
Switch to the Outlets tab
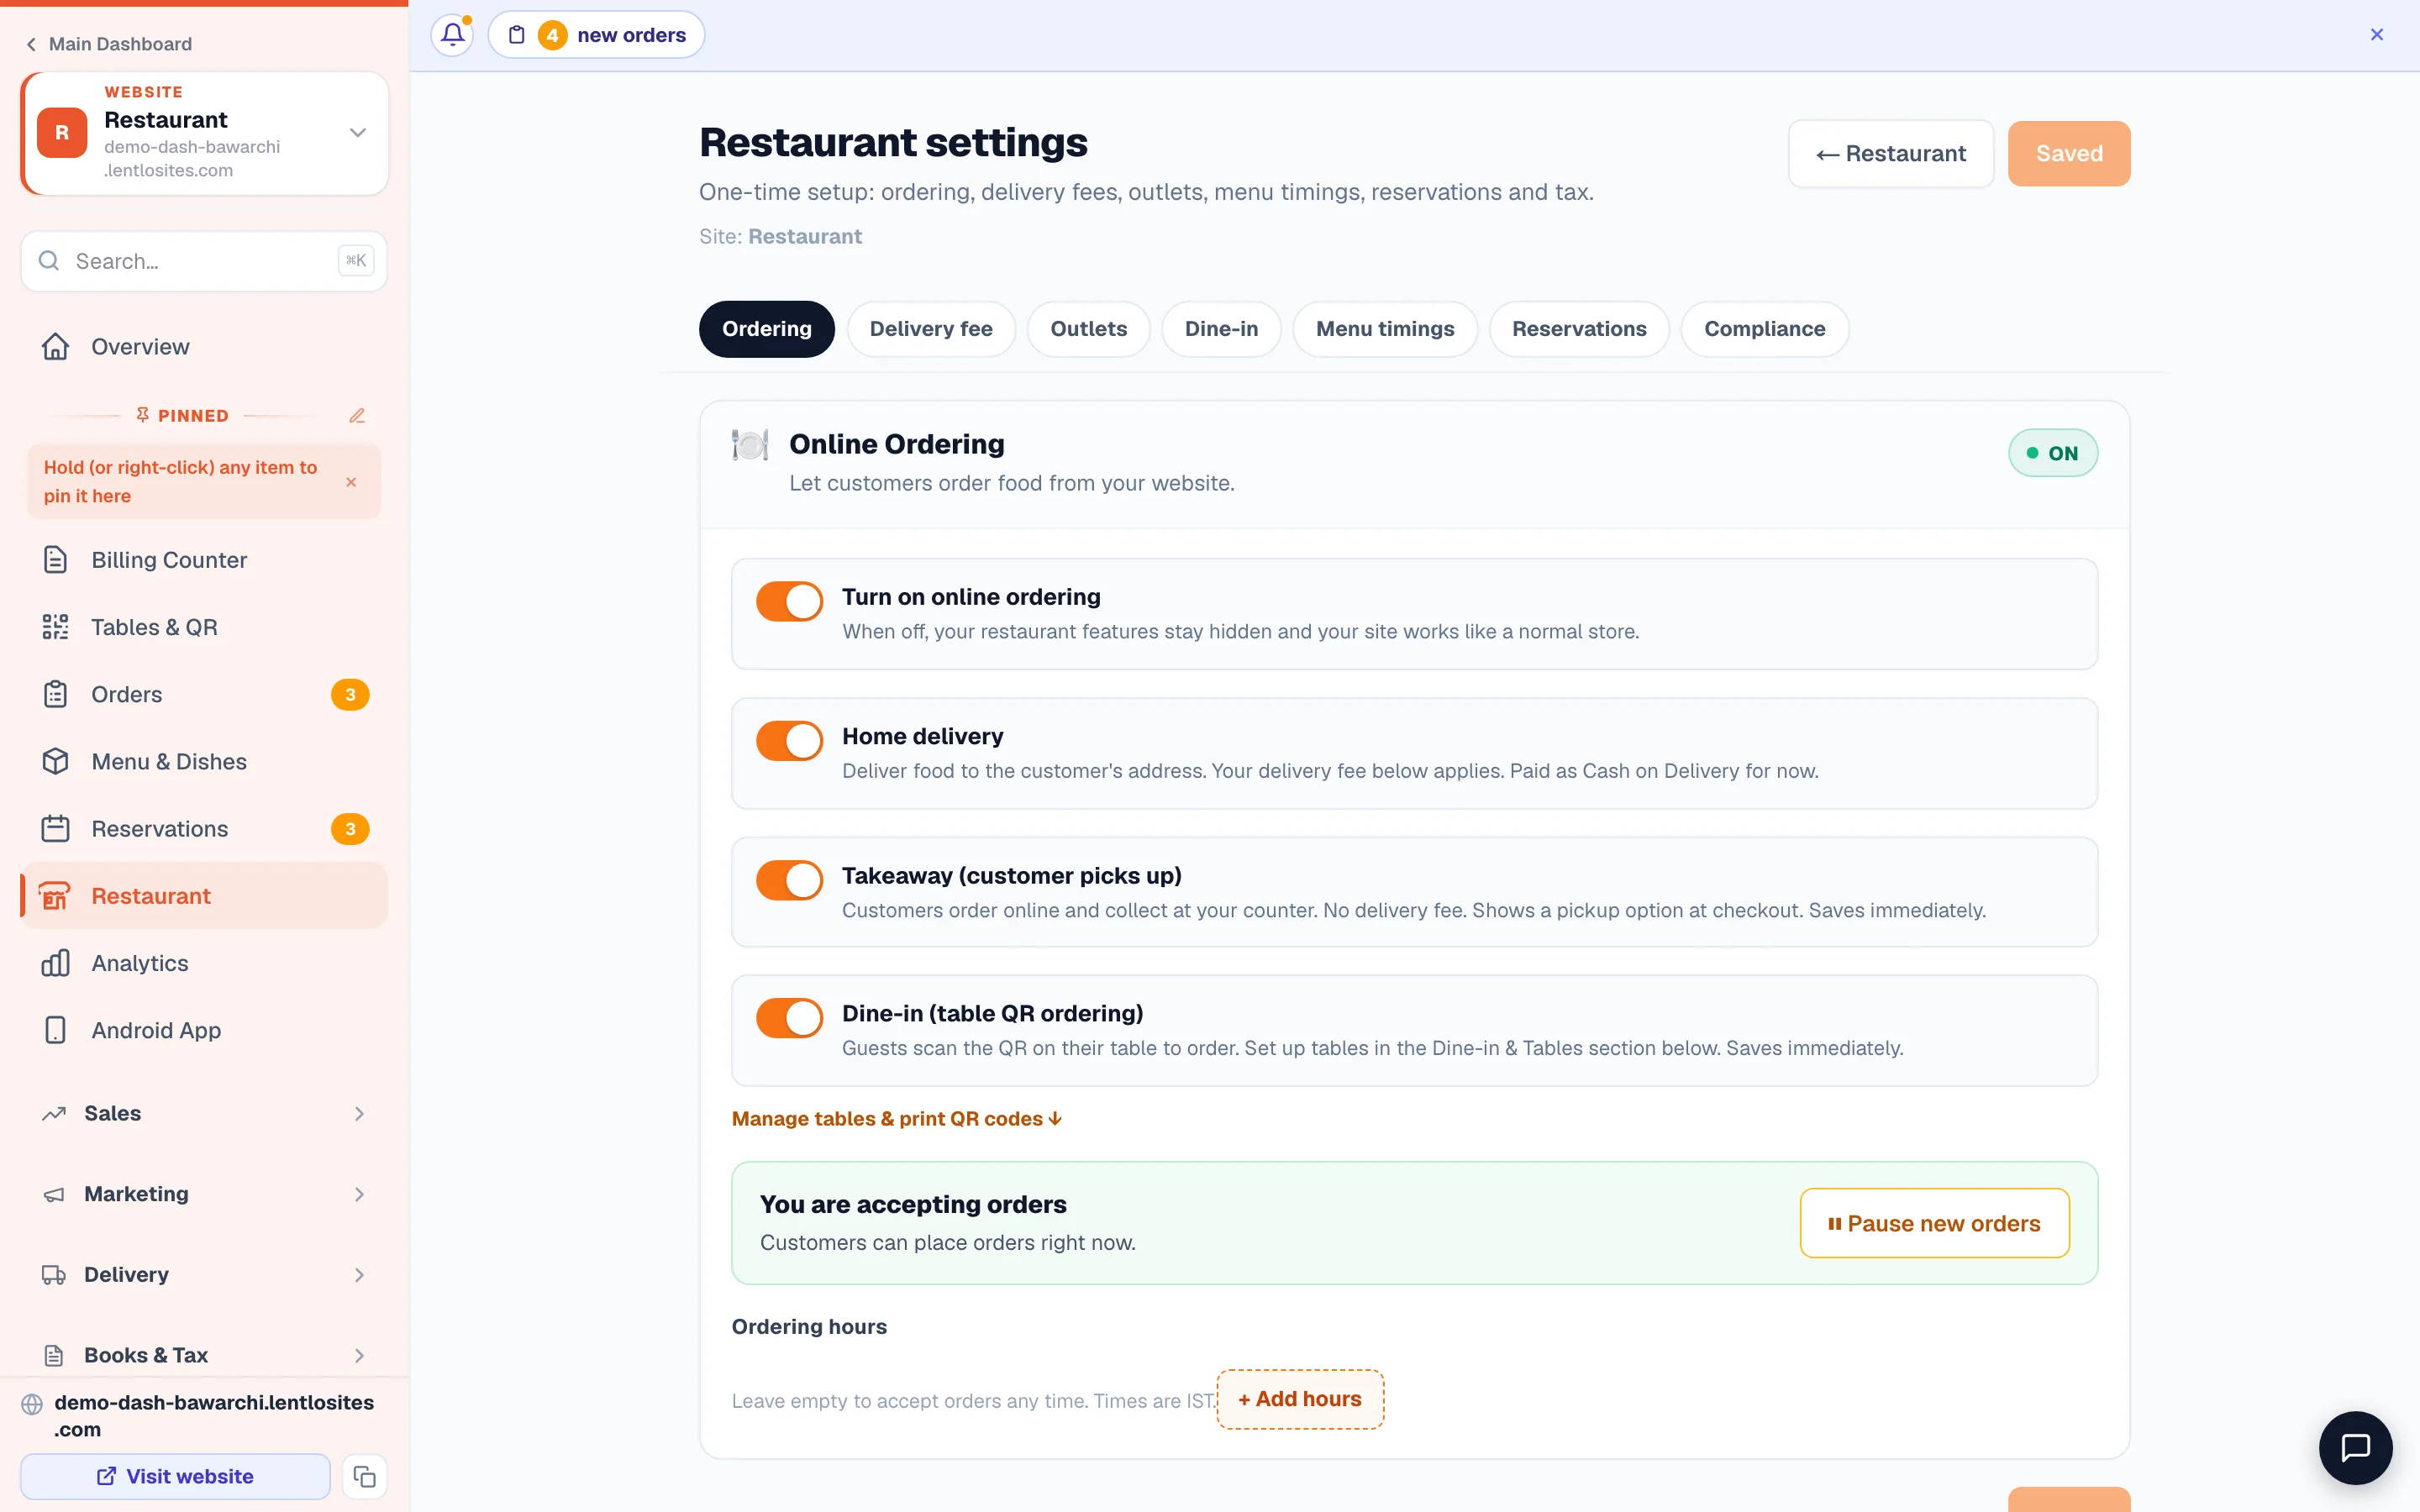1088,329
